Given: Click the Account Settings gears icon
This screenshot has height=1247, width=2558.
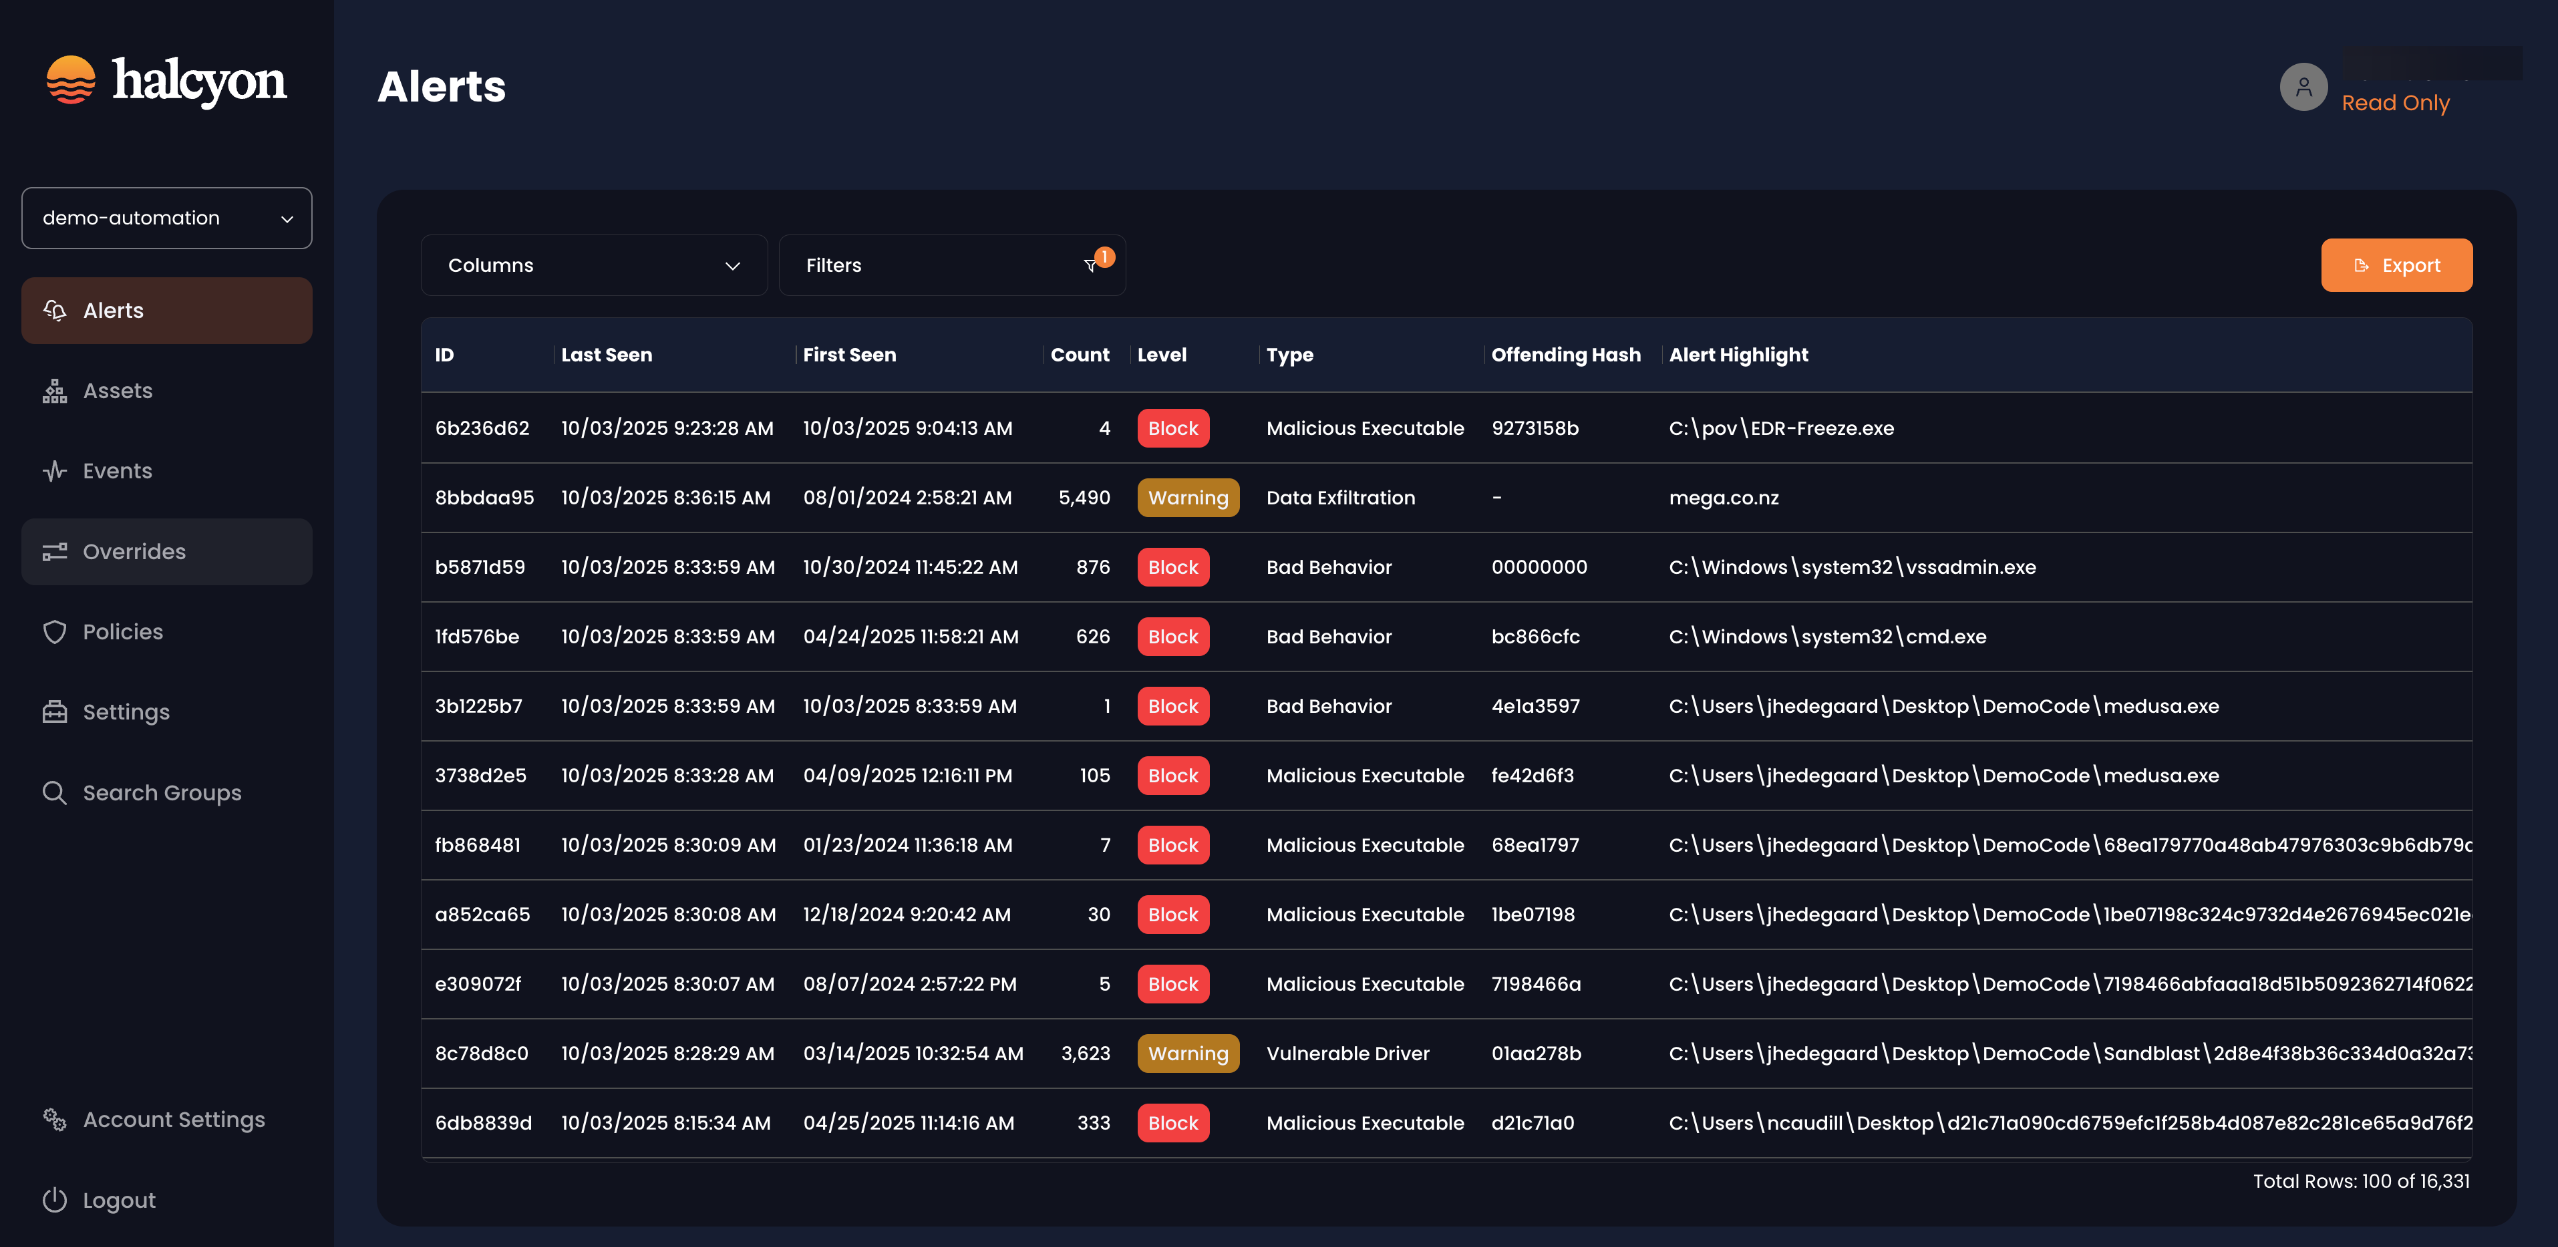Looking at the screenshot, I should tap(55, 1120).
